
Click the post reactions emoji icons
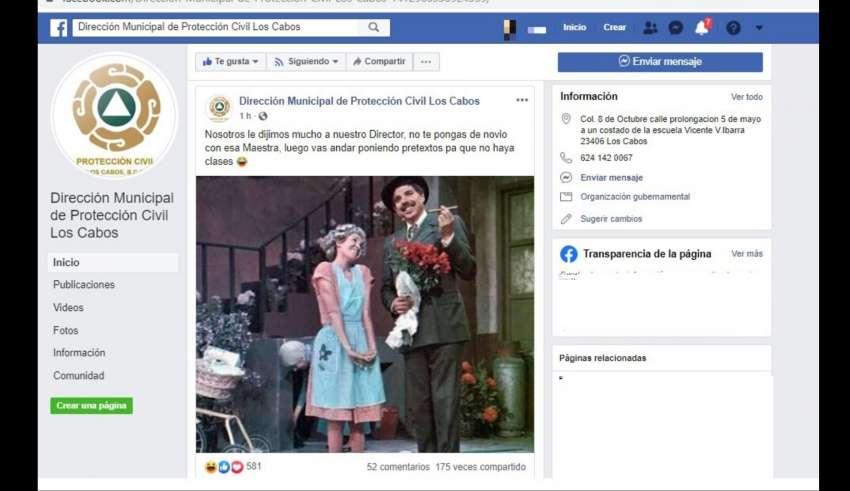click(224, 467)
